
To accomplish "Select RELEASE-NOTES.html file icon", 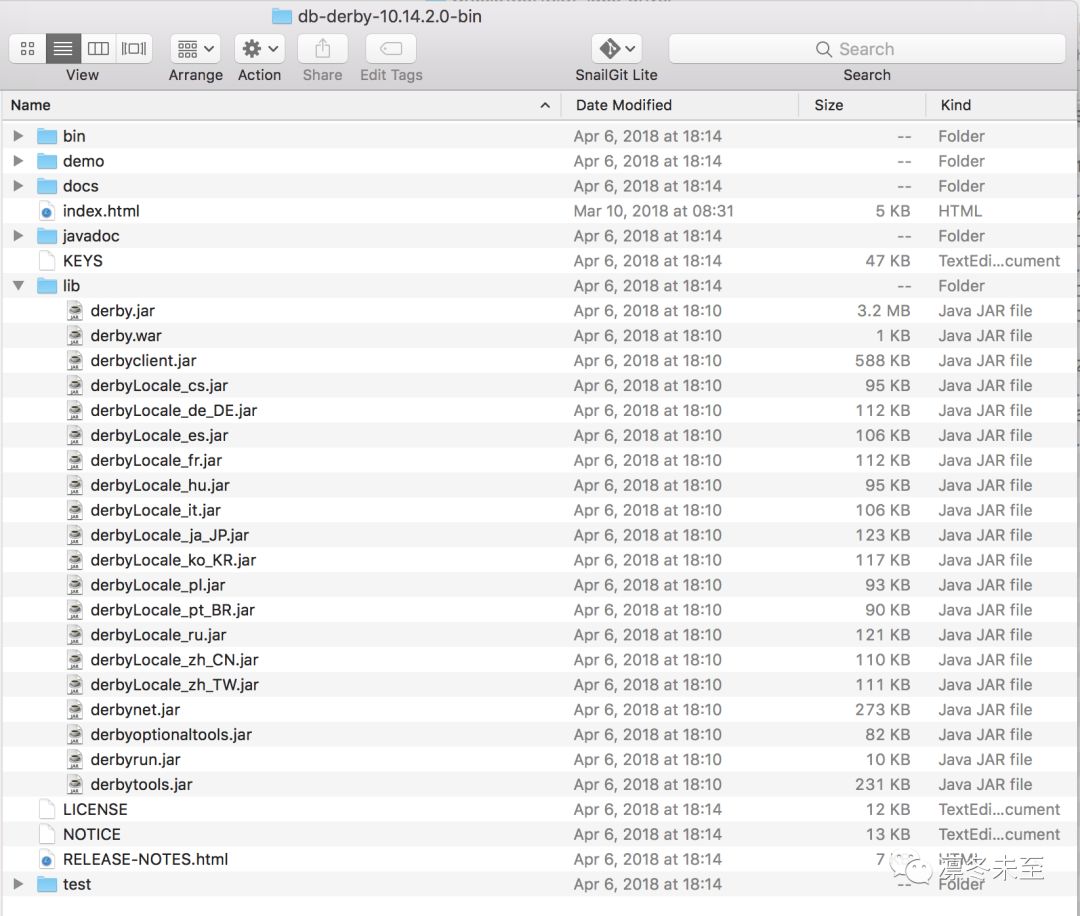I will [47, 859].
